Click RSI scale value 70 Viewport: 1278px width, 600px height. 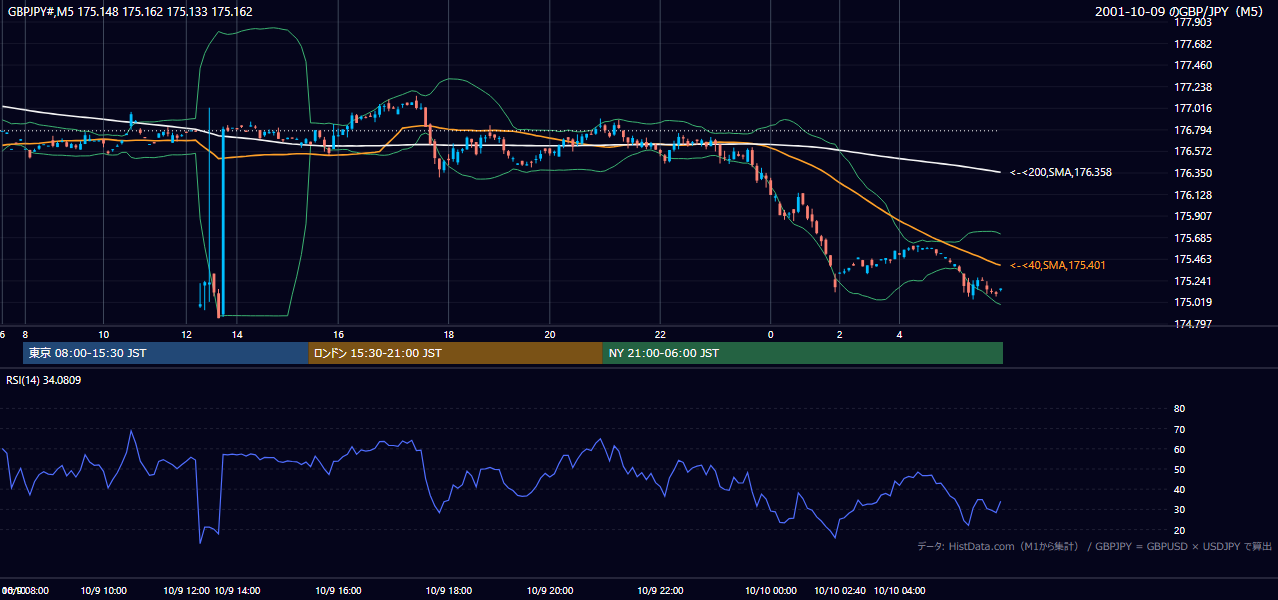(x=1179, y=429)
